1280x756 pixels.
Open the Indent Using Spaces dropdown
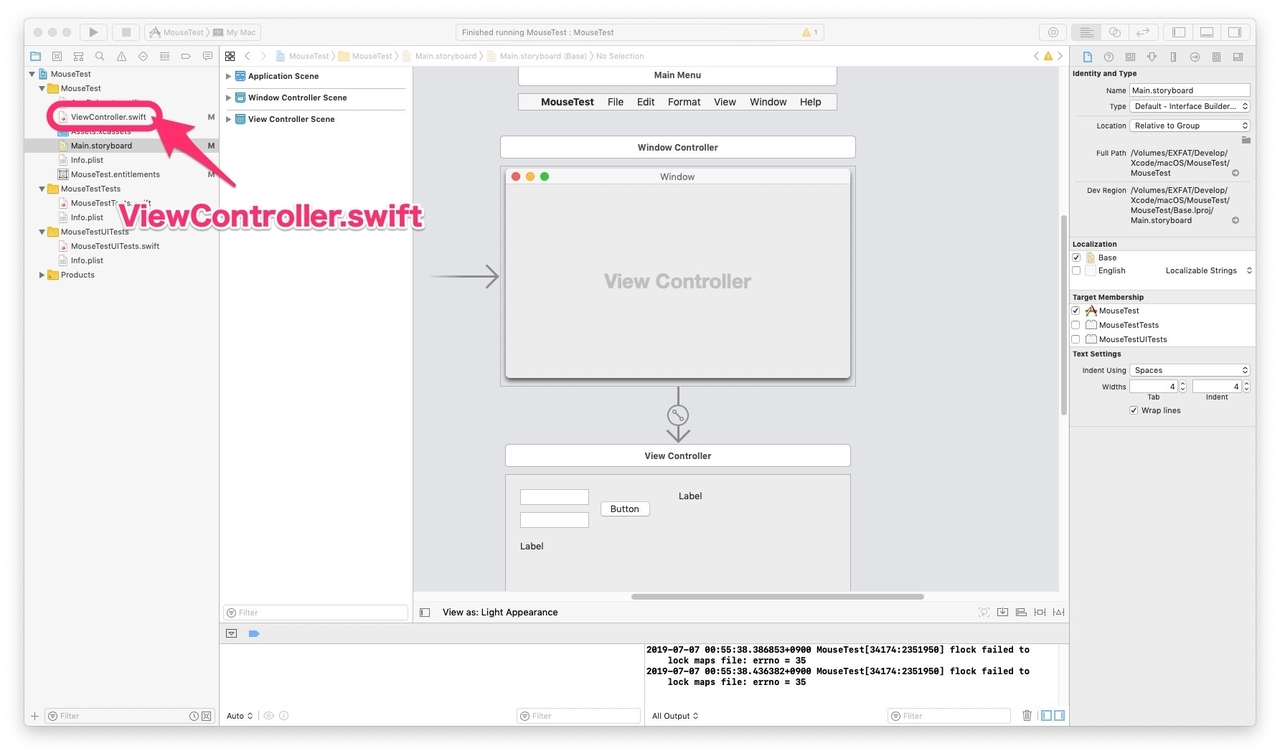point(1190,370)
